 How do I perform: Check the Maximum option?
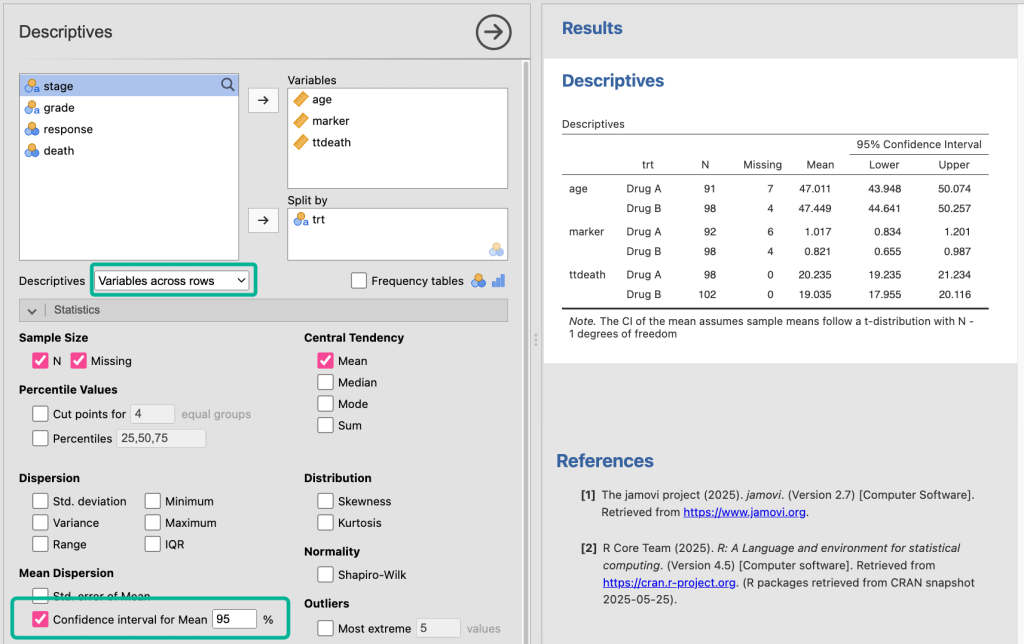pyautogui.click(x=153, y=523)
